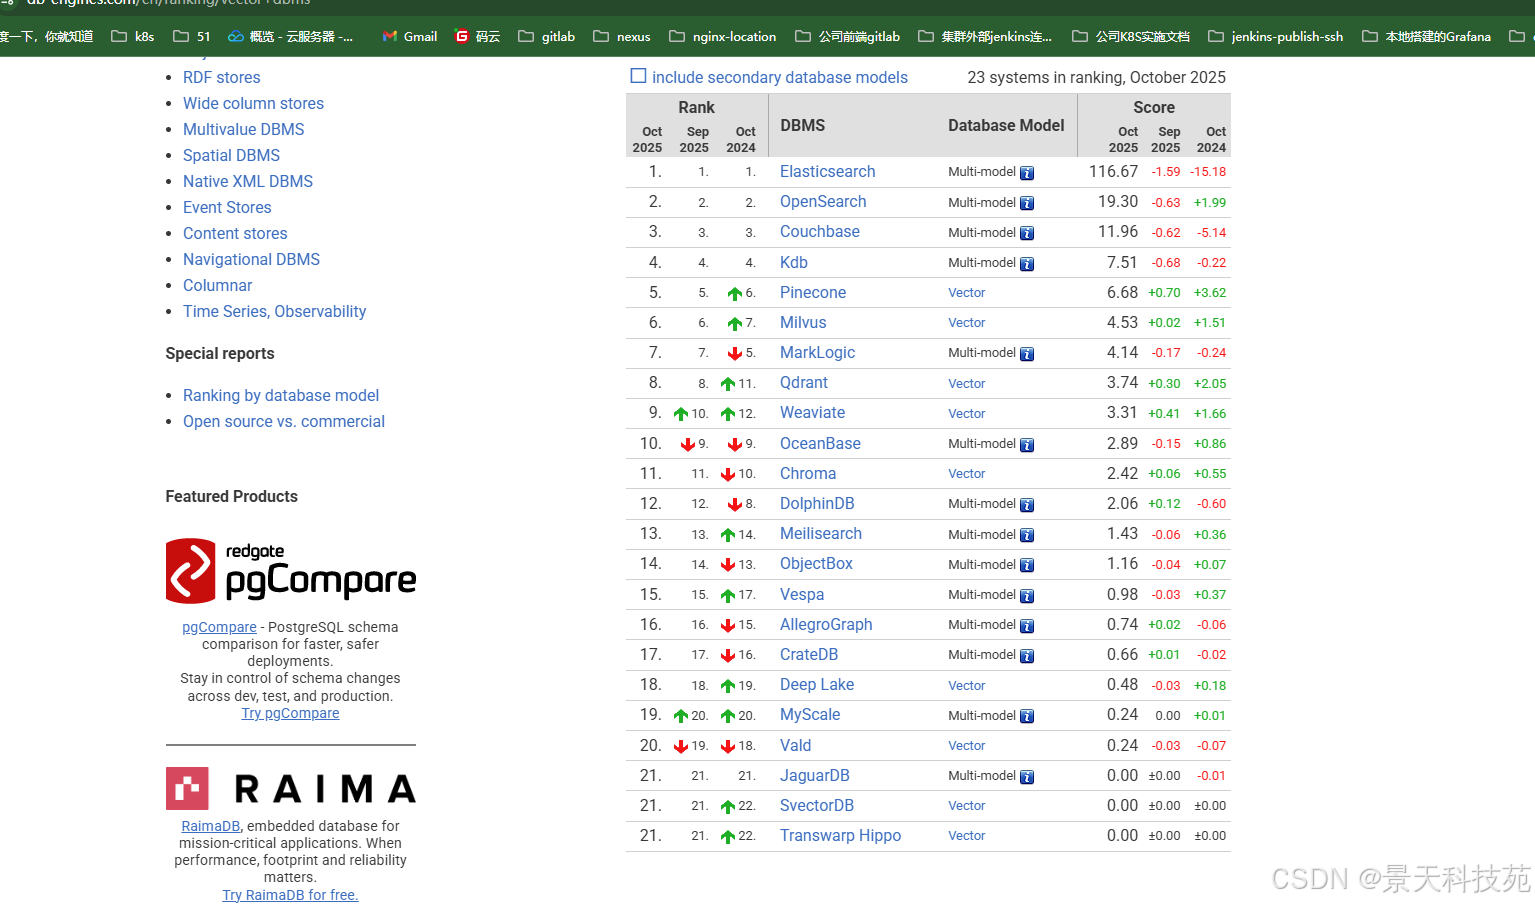Open the 51 bookmark folder

pos(192,36)
